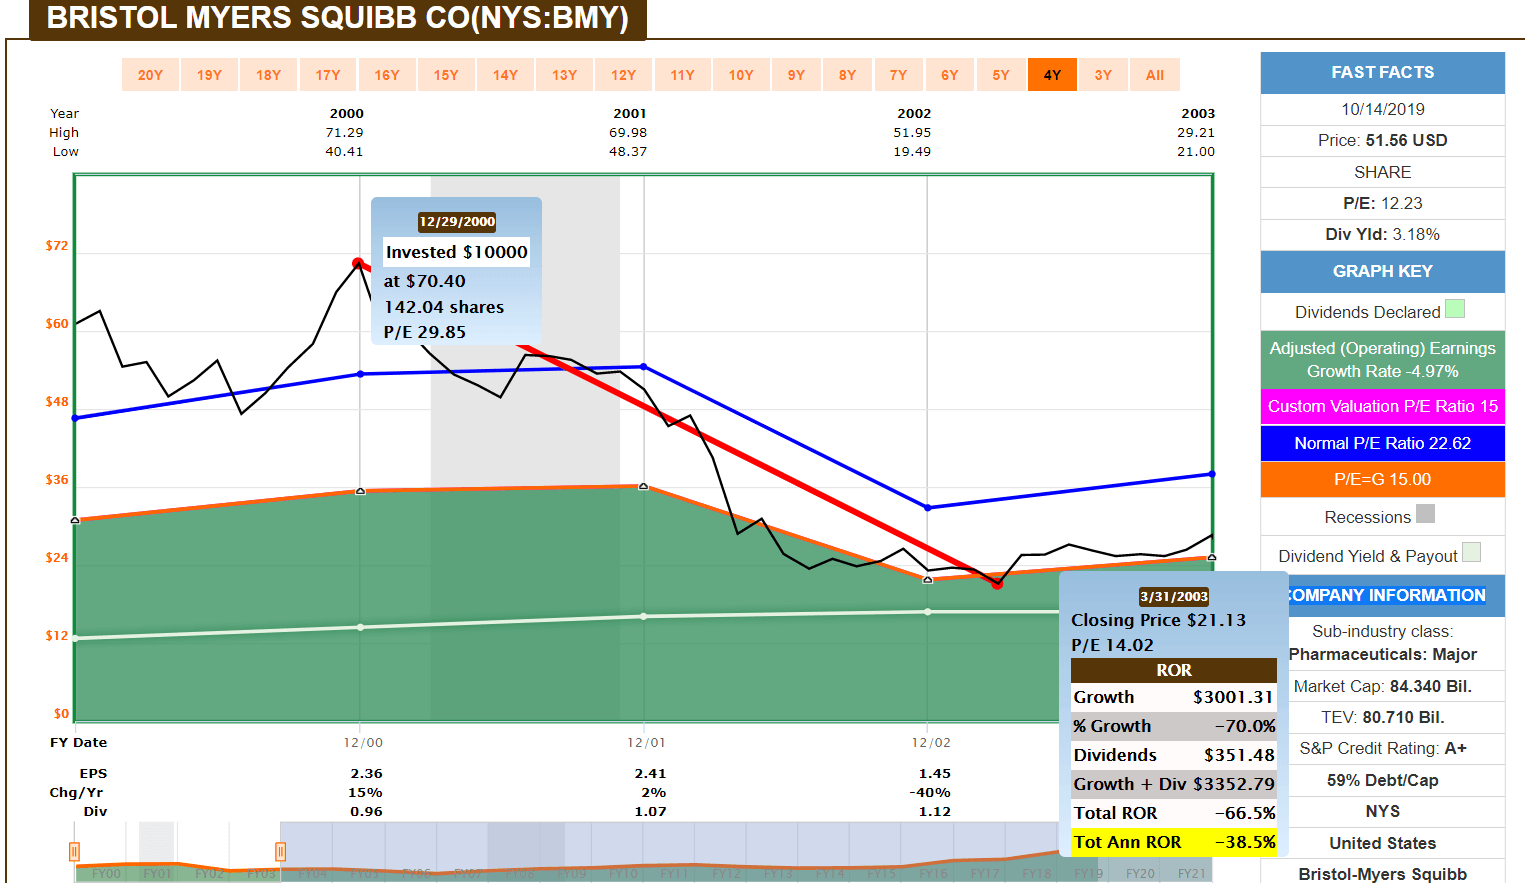
Task: Click the active 4Y range tab
Action: coord(1052,75)
